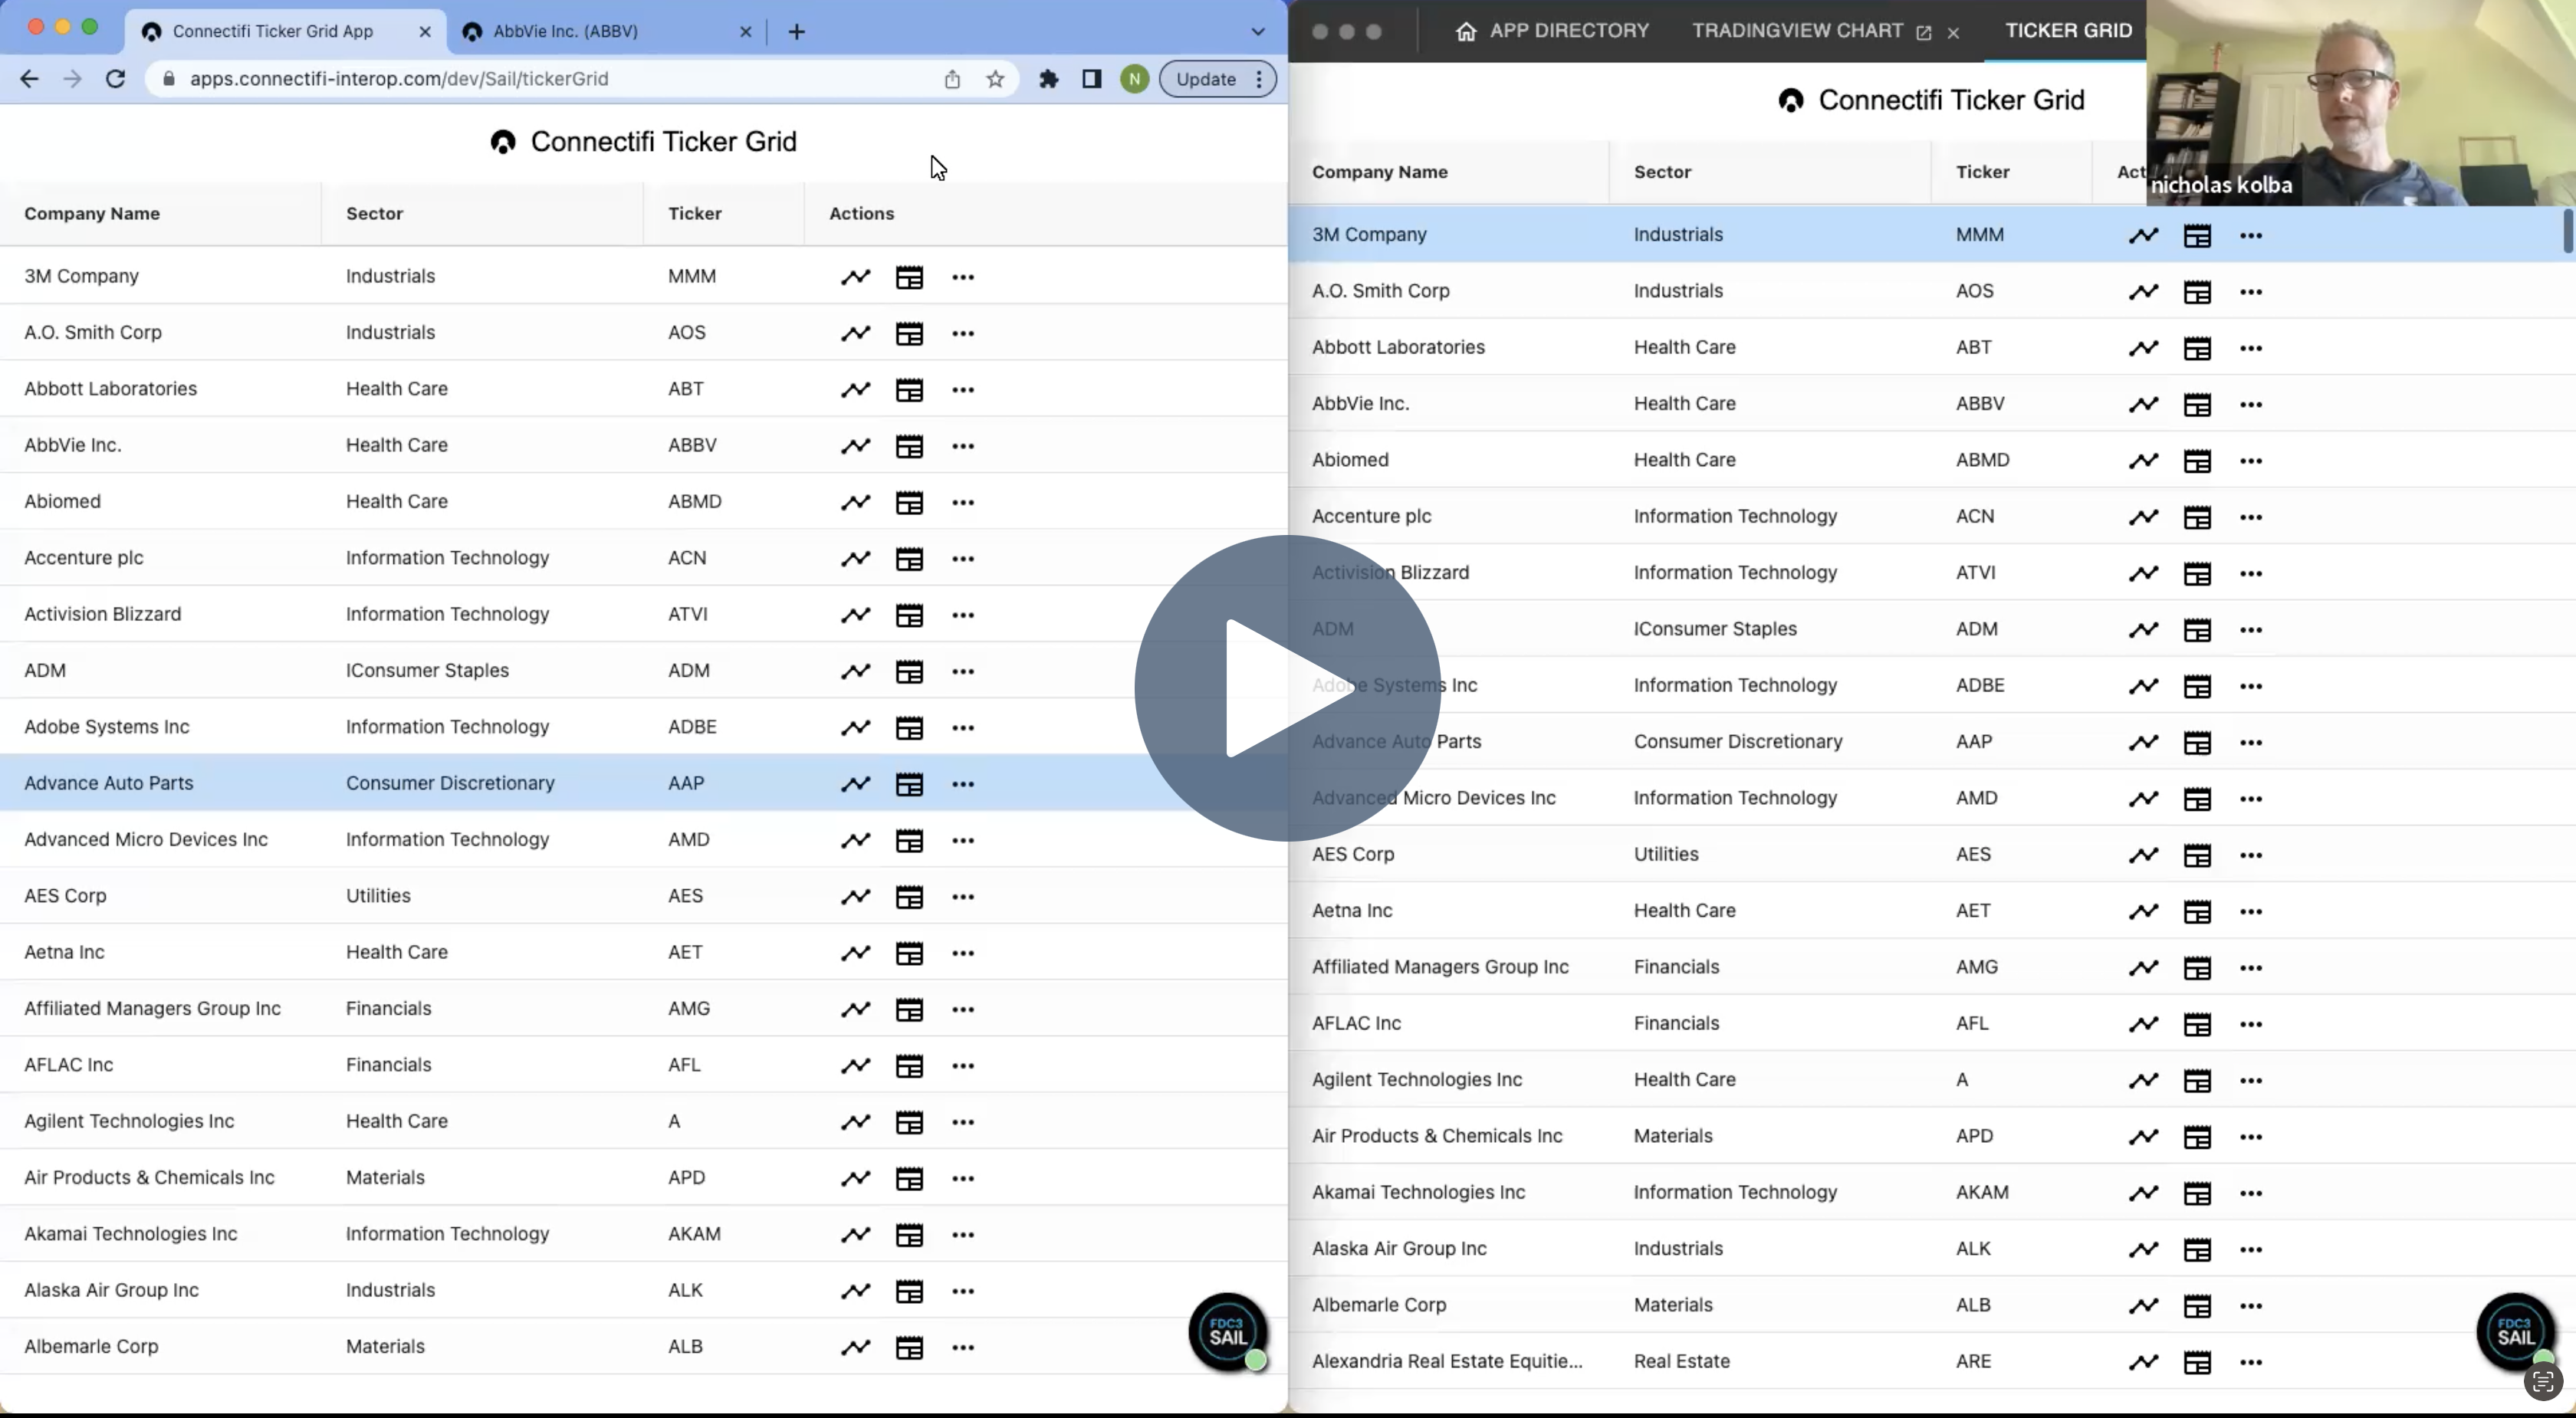Open more actions for Abbott Laboratories in browser grid

[963, 390]
